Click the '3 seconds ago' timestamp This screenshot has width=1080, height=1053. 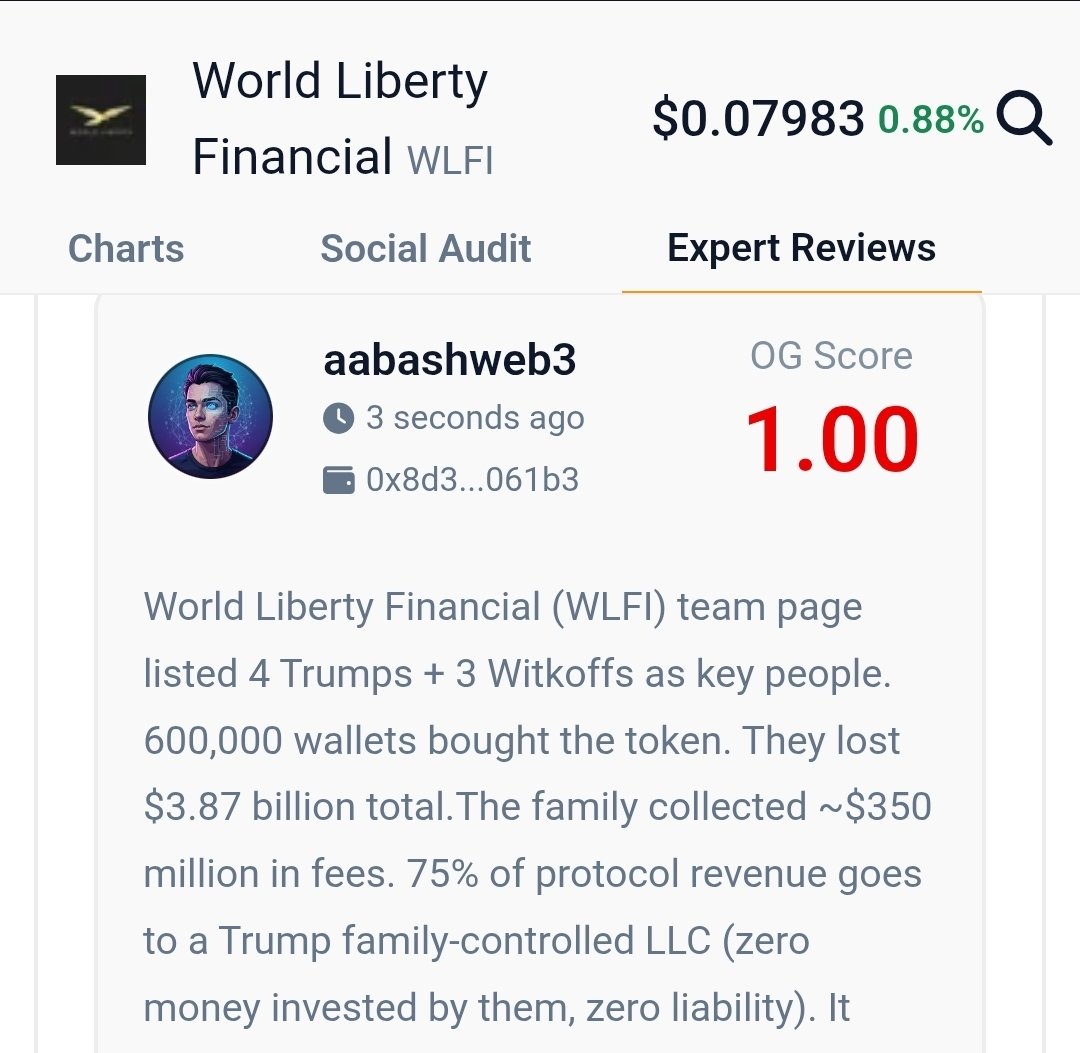coord(475,418)
